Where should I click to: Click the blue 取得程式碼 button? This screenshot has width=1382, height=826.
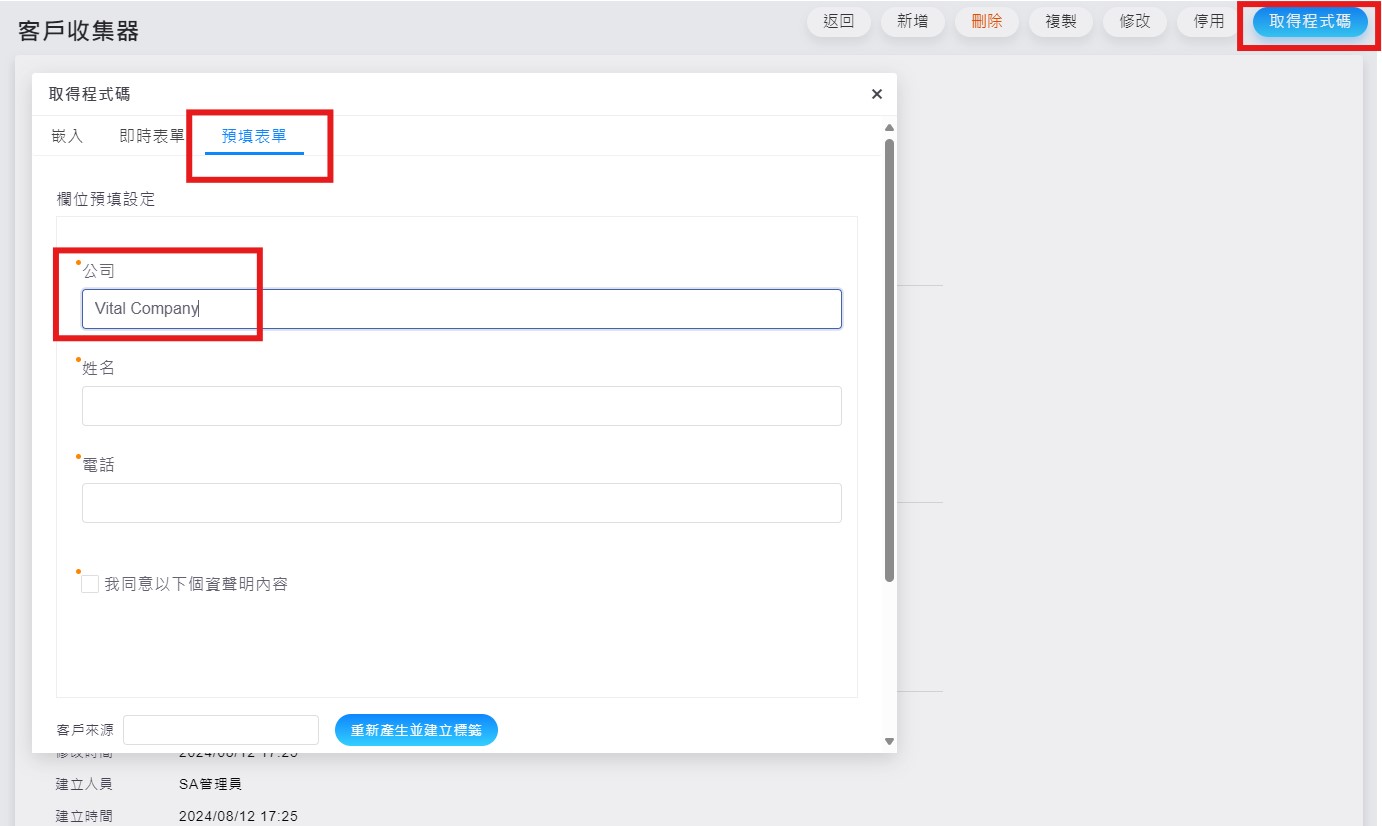[x=1309, y=21]
